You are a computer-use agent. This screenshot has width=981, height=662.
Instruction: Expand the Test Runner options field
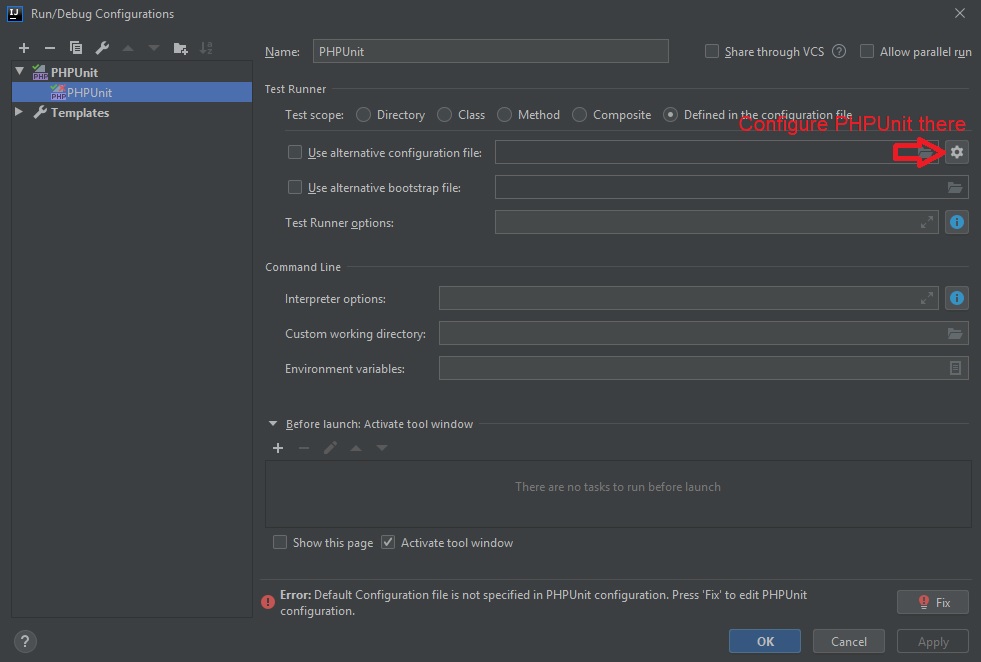click(927, 222)
